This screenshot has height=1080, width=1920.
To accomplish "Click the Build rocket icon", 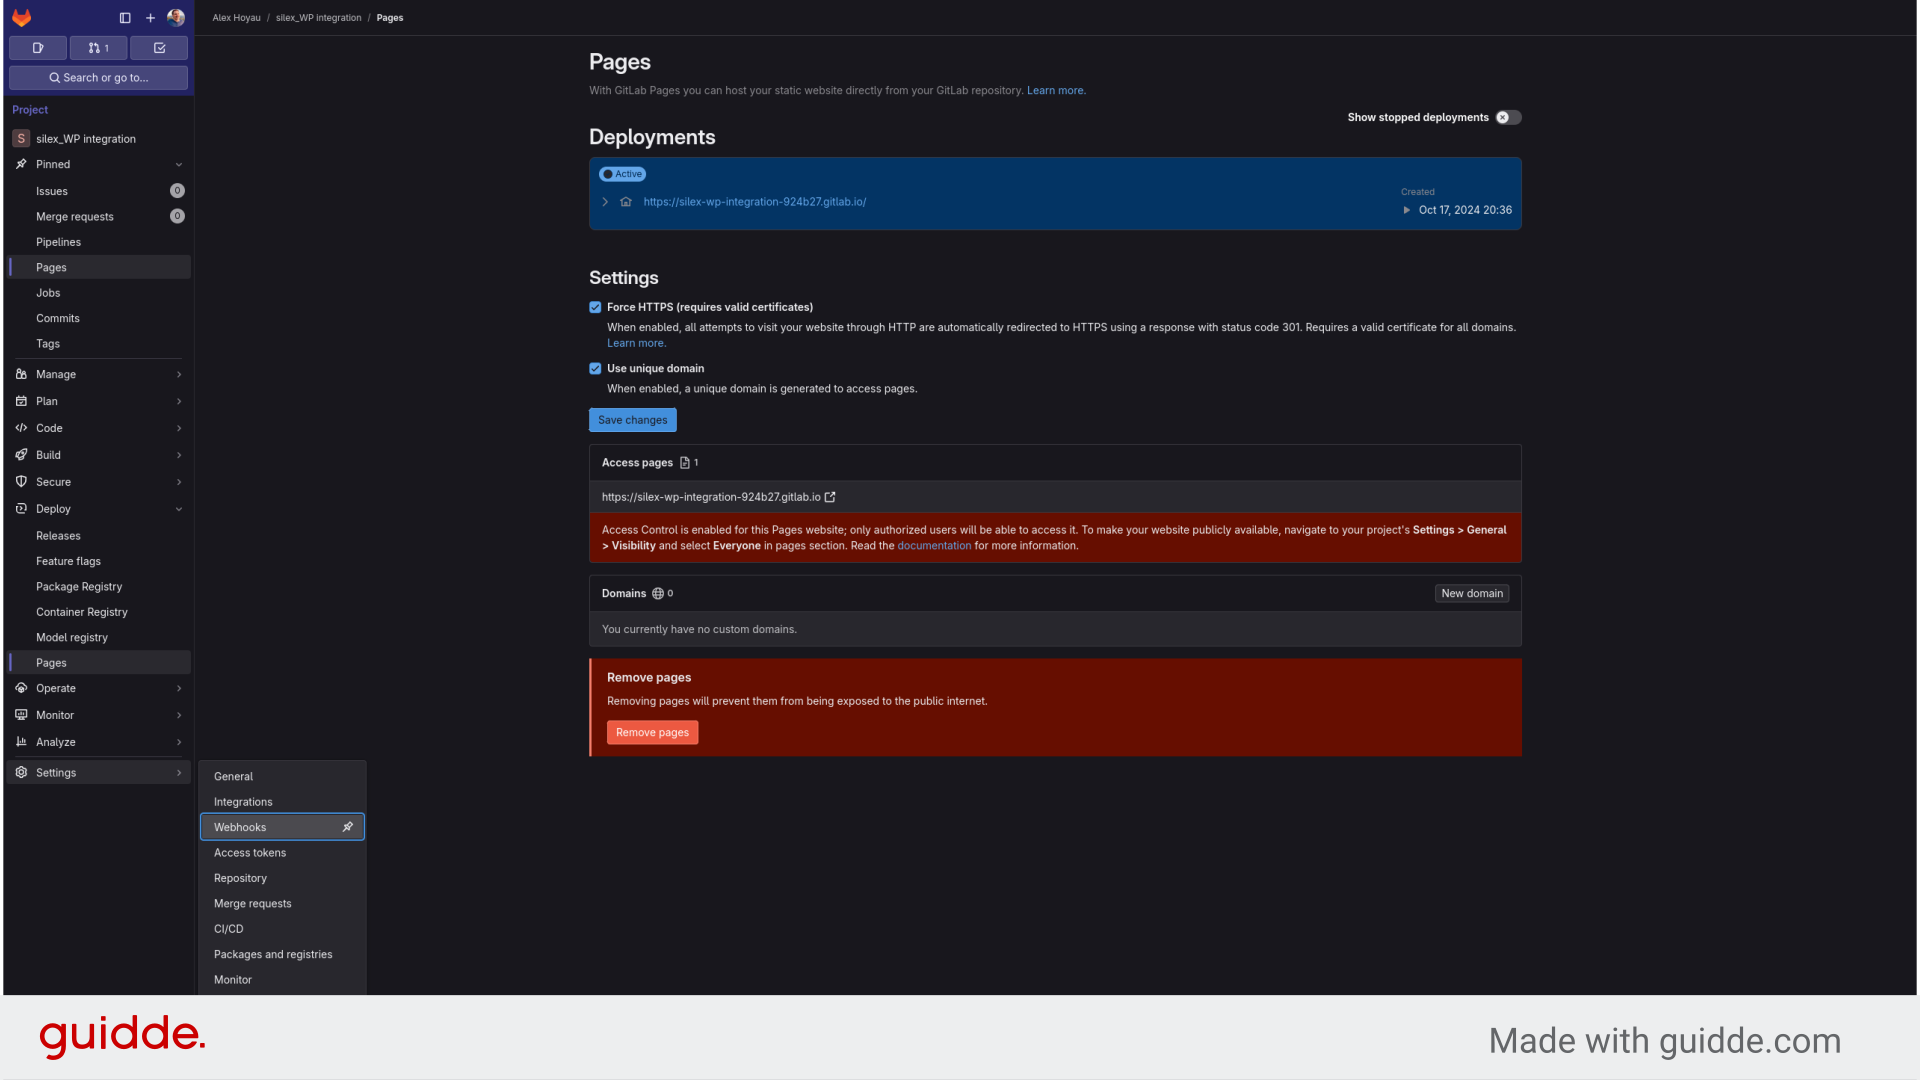I will [21, 455].
